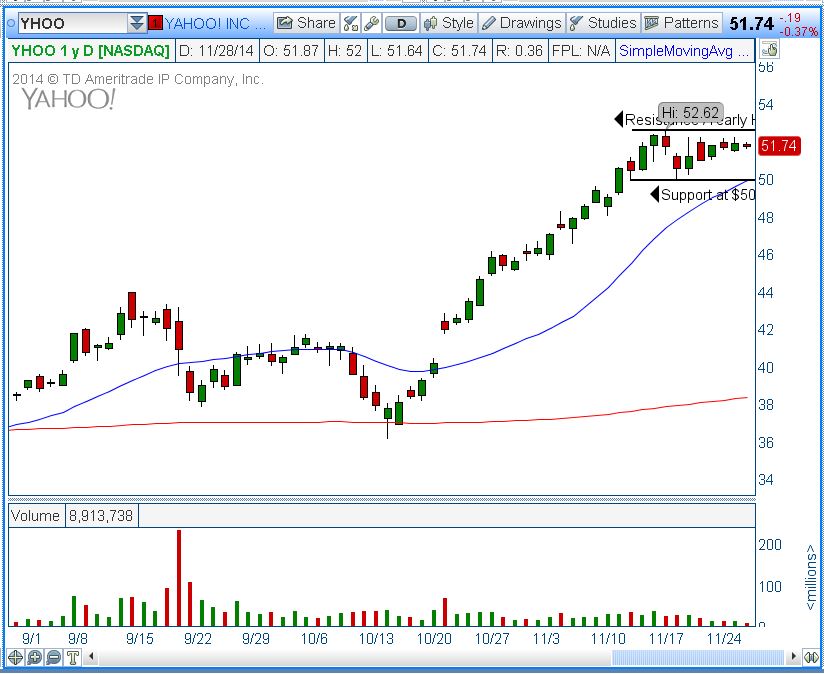Click the Hi: 52.62 price bubble

[690, 112]
